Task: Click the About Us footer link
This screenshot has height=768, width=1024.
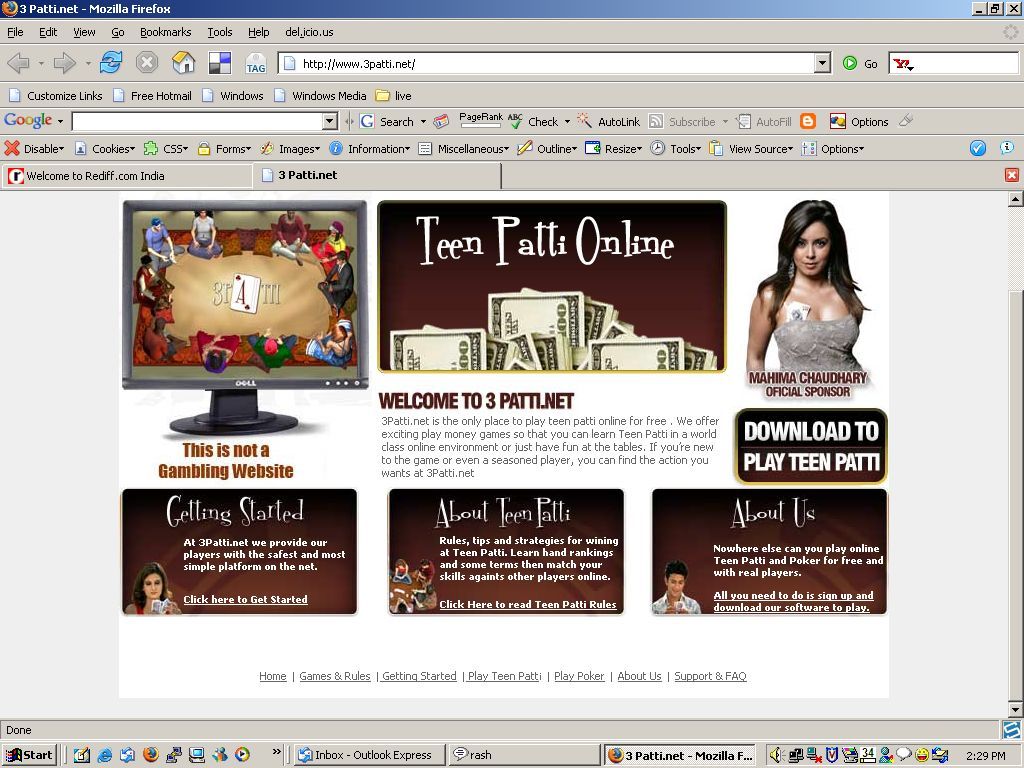Action: 639,676
